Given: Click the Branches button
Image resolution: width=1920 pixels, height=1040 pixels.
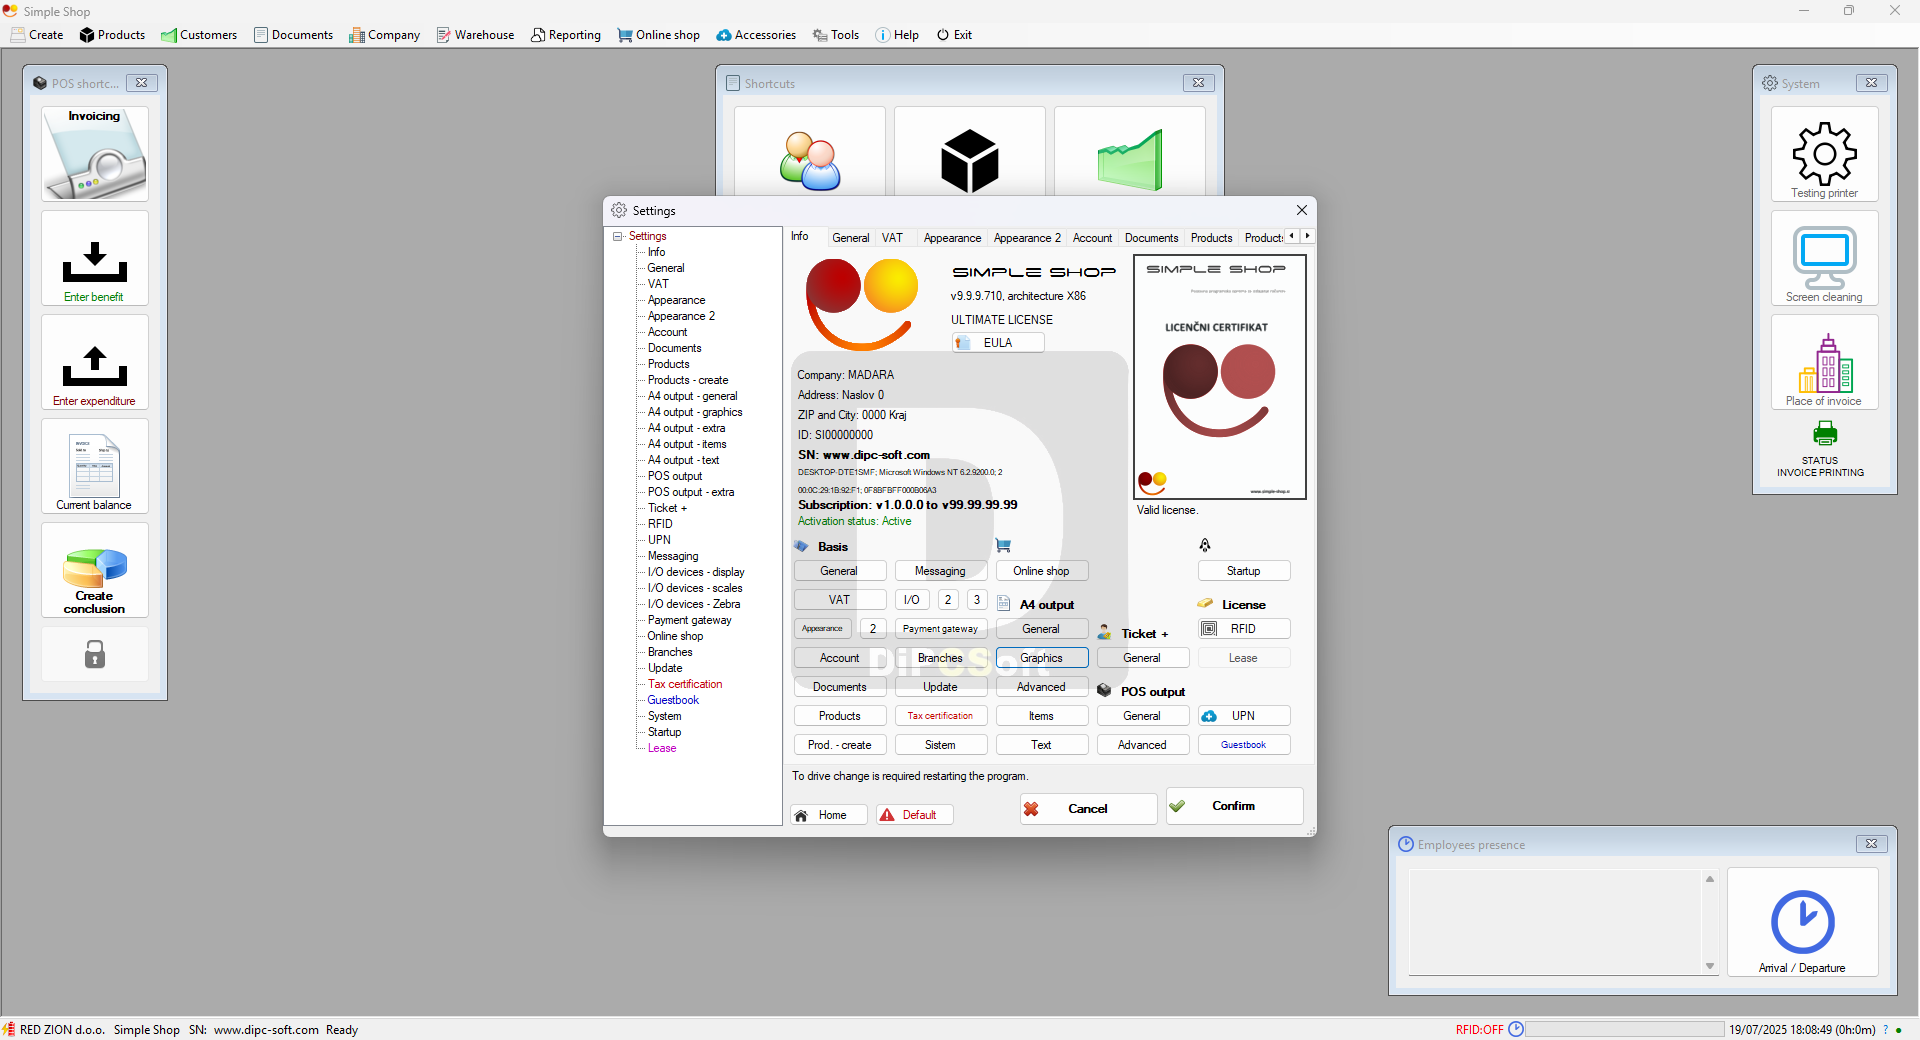Looking at the screenshot, I should point(941,658).
